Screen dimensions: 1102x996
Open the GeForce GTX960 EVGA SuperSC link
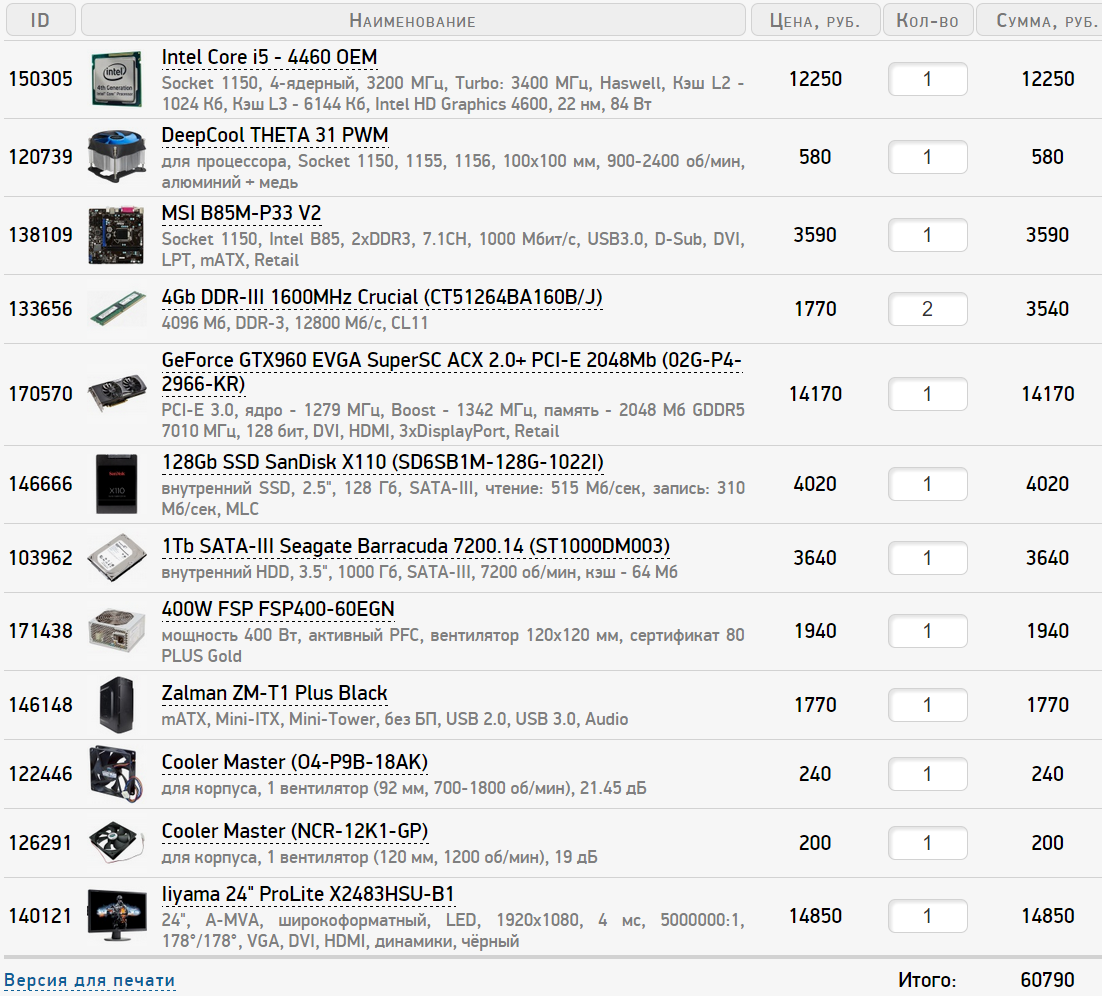click(x=451, y=372)
